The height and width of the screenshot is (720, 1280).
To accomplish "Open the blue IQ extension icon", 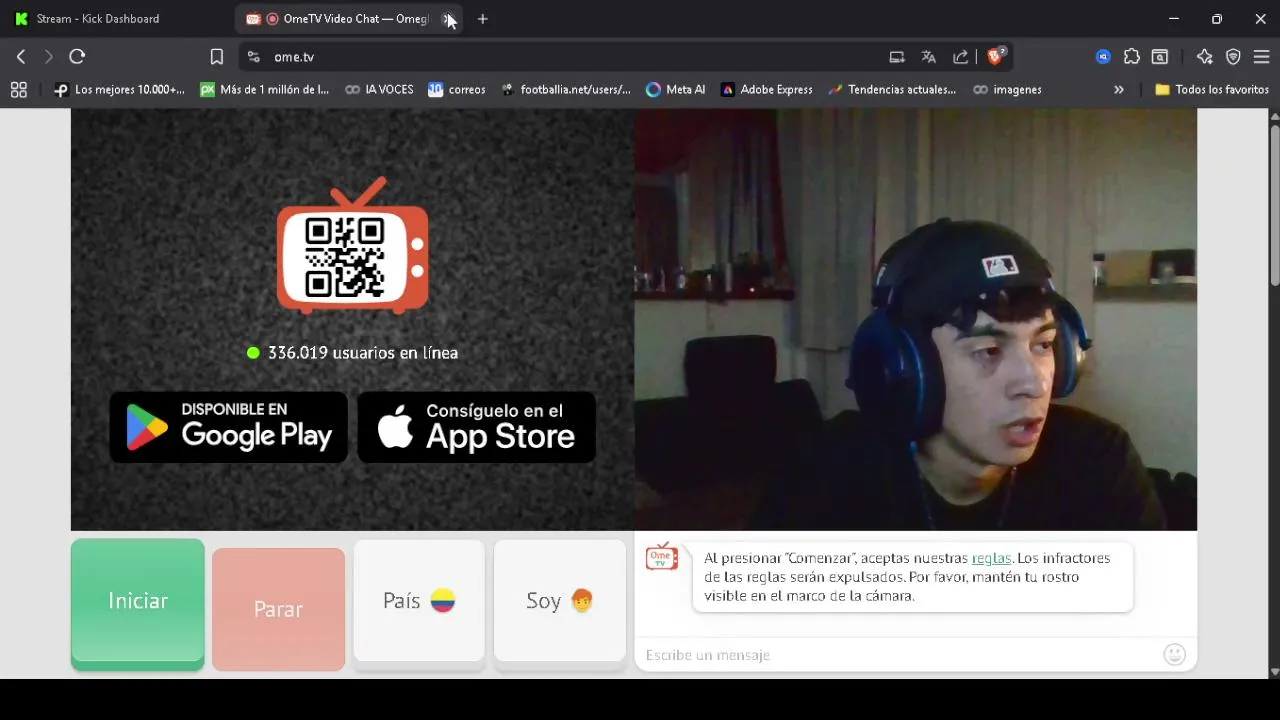I will point(1103,57).
